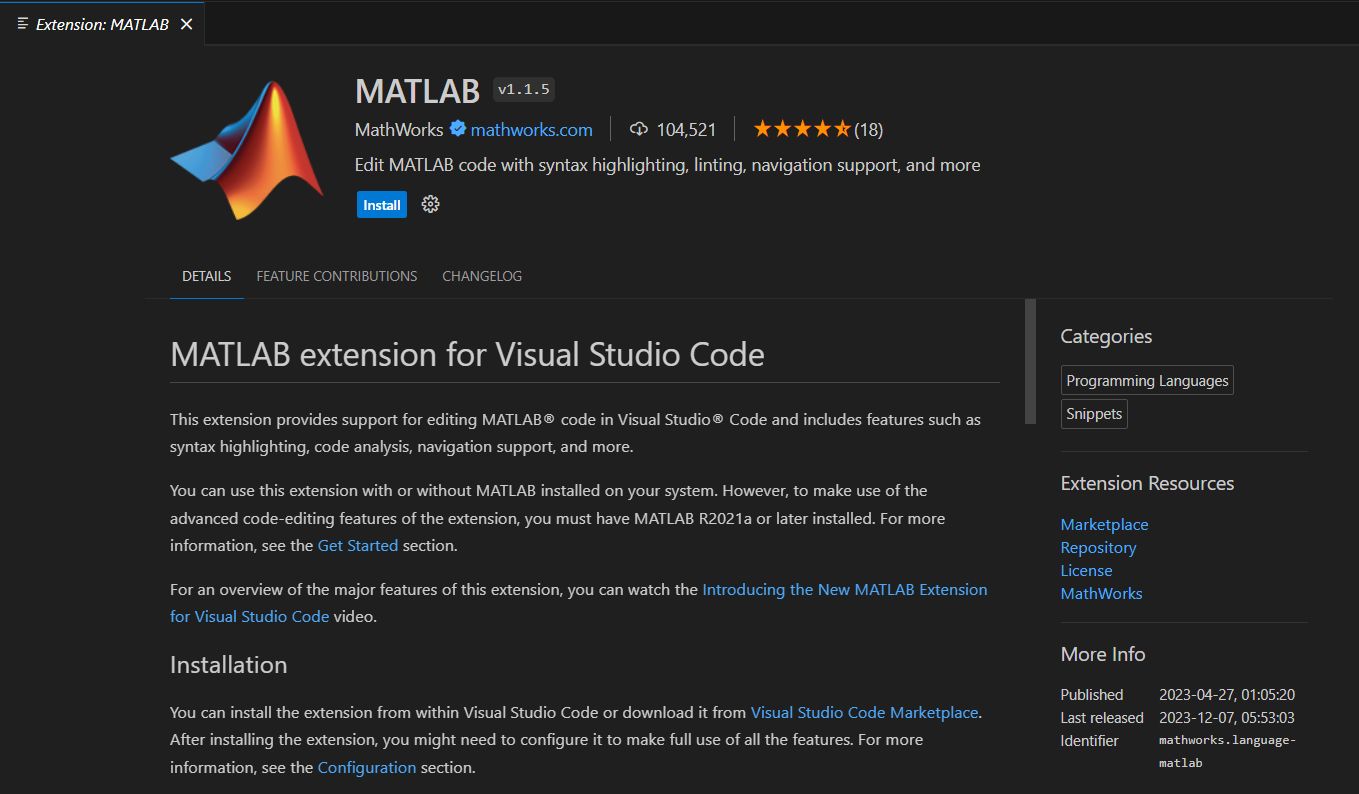Click the version badge v1.1.5
The image size is (1359, 794).
pos(524,90)
